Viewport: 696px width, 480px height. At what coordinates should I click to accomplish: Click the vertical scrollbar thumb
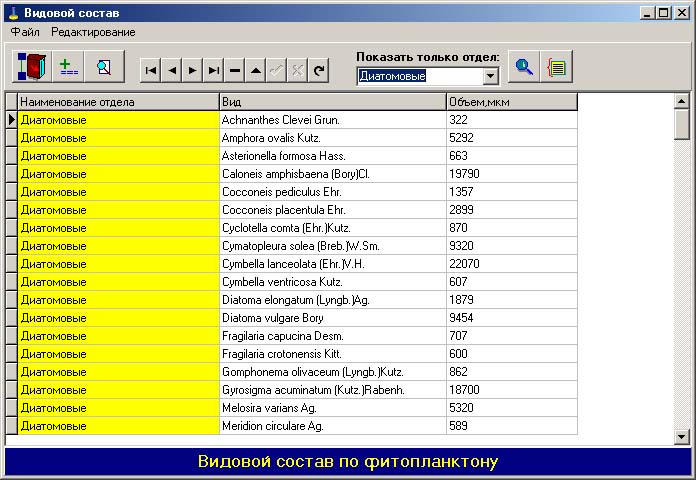point(681,124)
